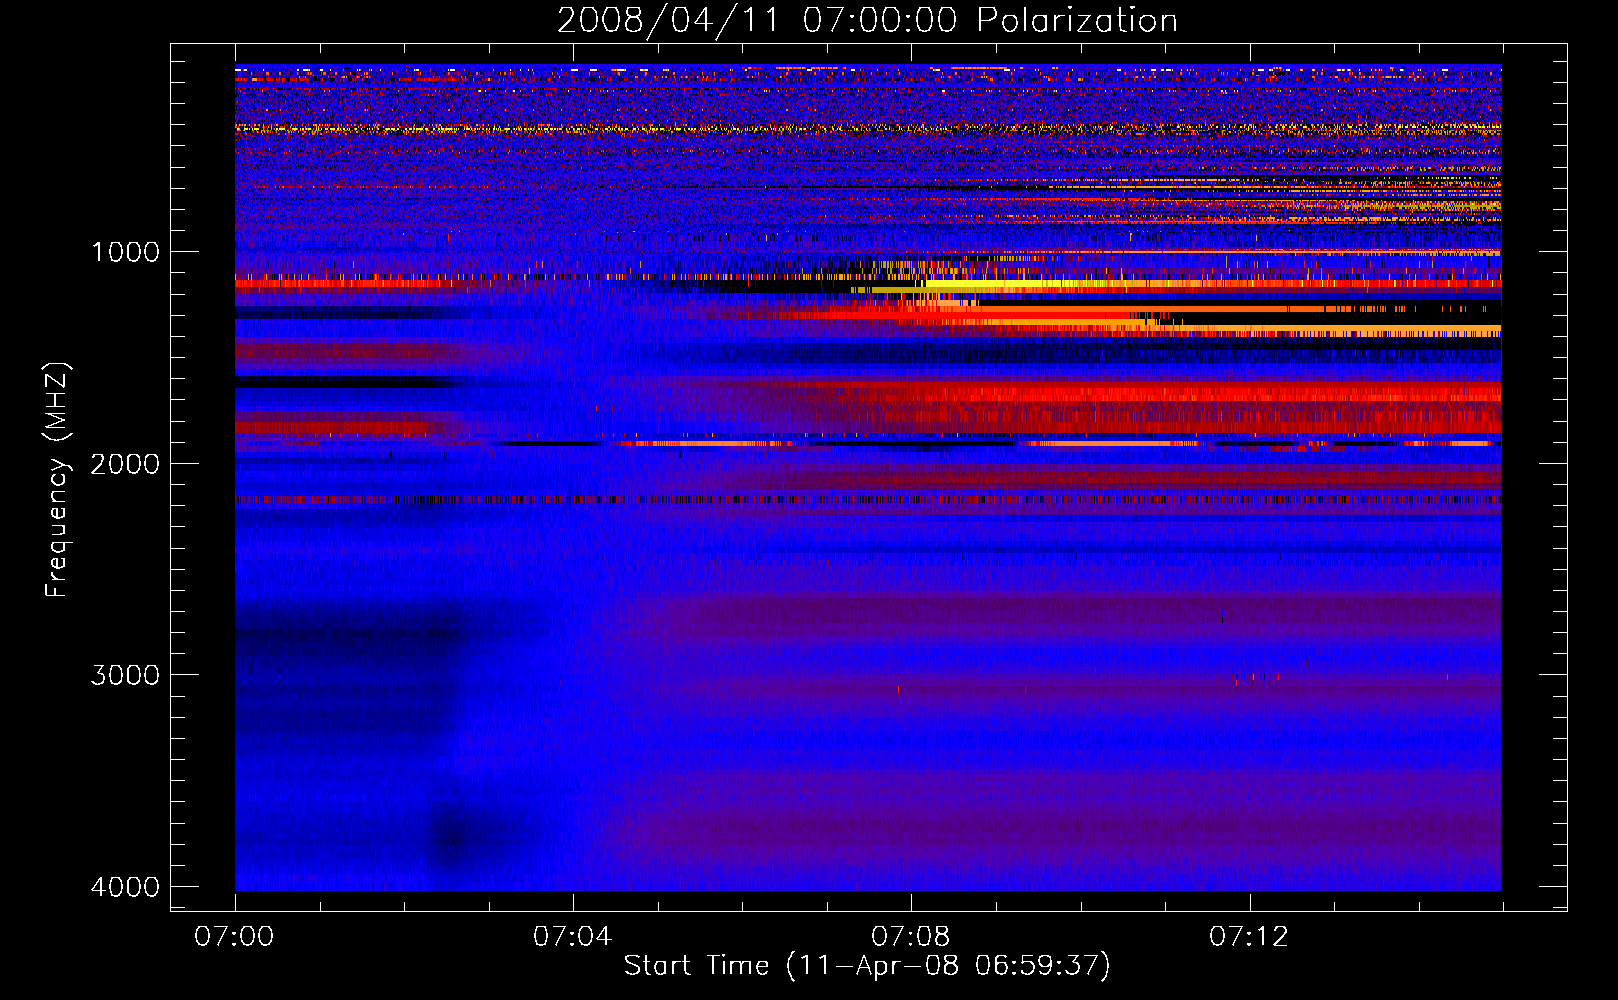Click the 'Start Time (11-Apr-08 06:59:37)' label
Image resolution: width=1618 pixels, height=1000 pixels.
click(867, 966)
